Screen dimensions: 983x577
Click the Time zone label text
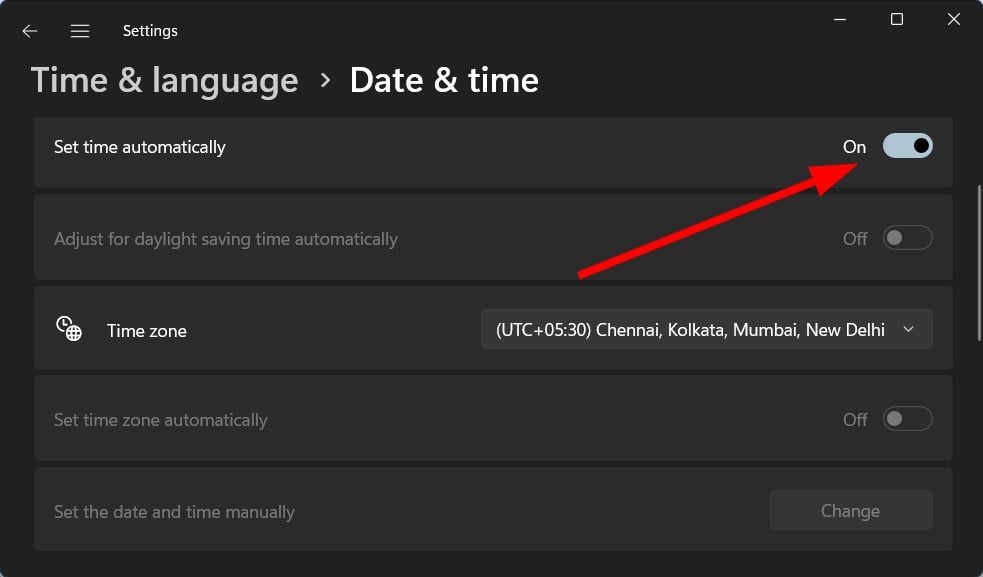[147, 331]
